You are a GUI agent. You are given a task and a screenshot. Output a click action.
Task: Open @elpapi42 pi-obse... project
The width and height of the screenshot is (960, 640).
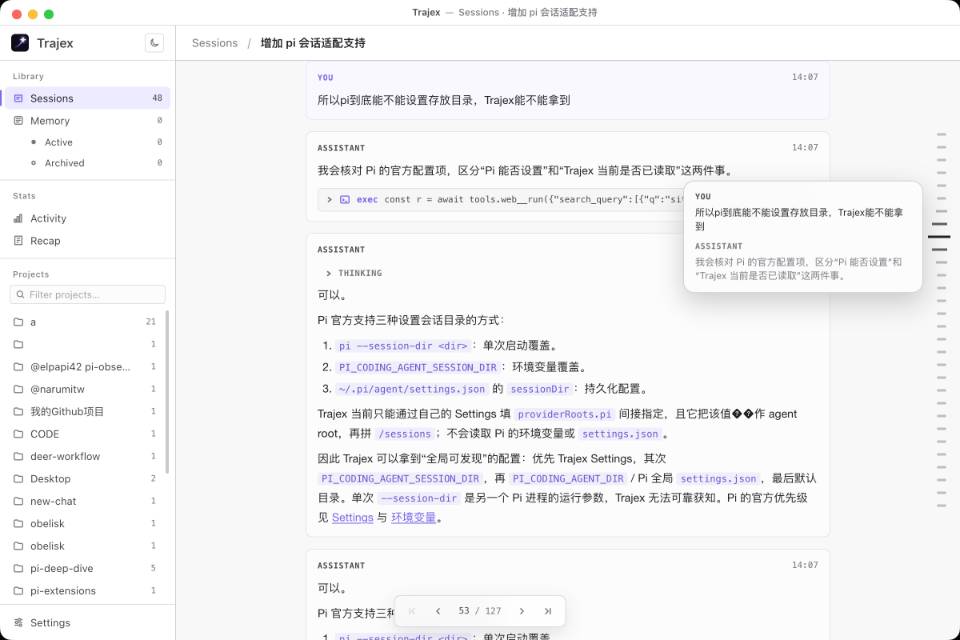[86, 367]
